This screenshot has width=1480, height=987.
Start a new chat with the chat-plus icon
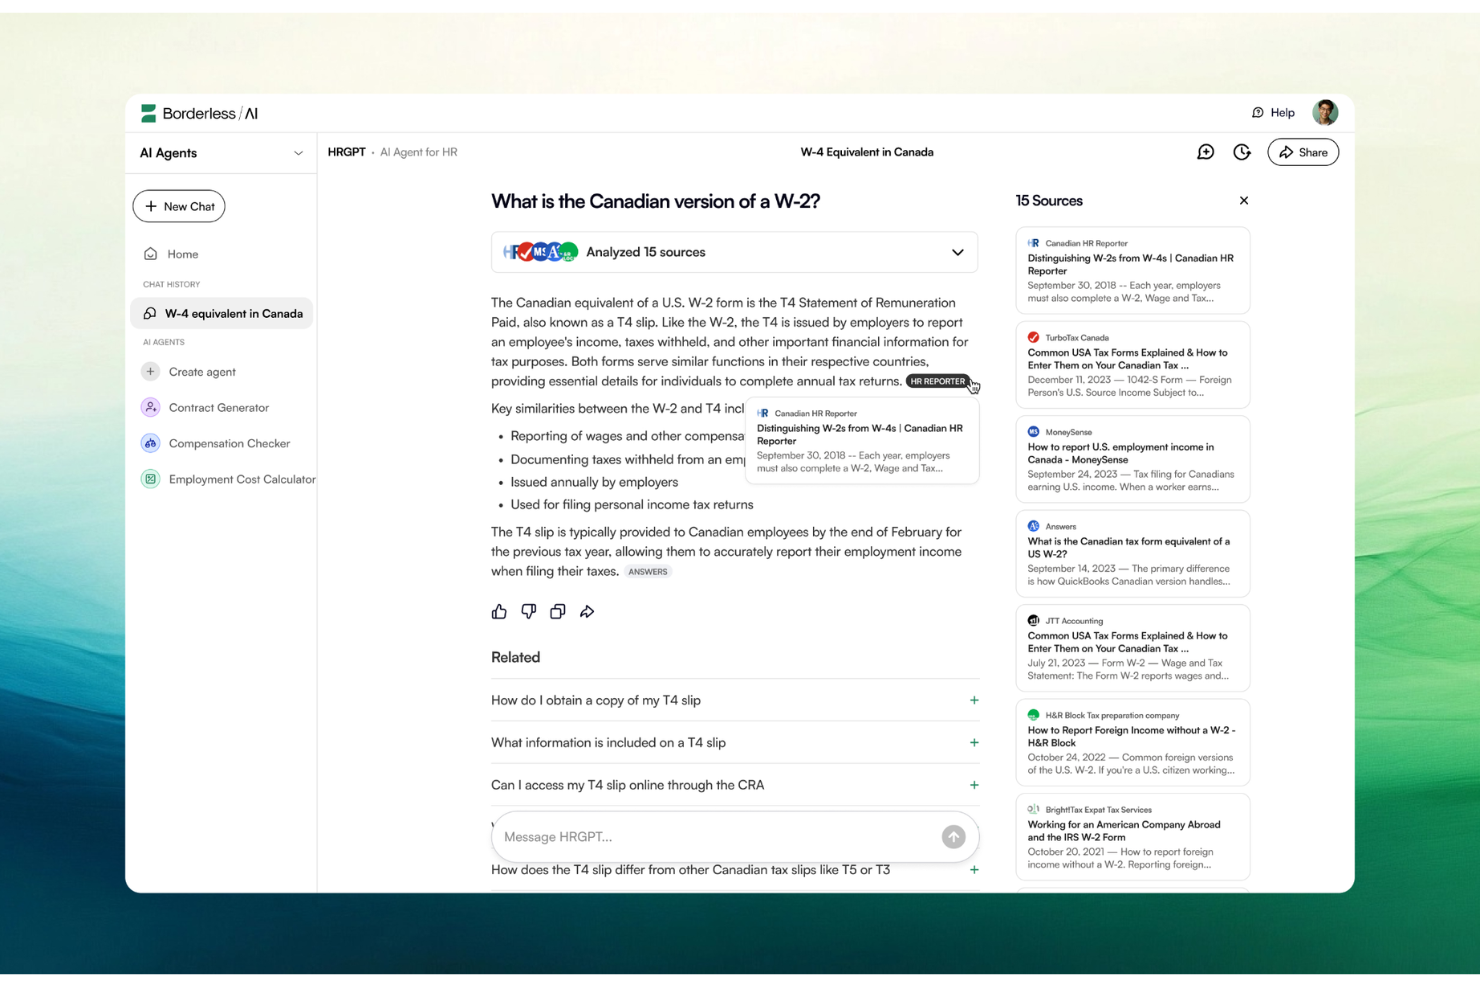coord(1206,152)
